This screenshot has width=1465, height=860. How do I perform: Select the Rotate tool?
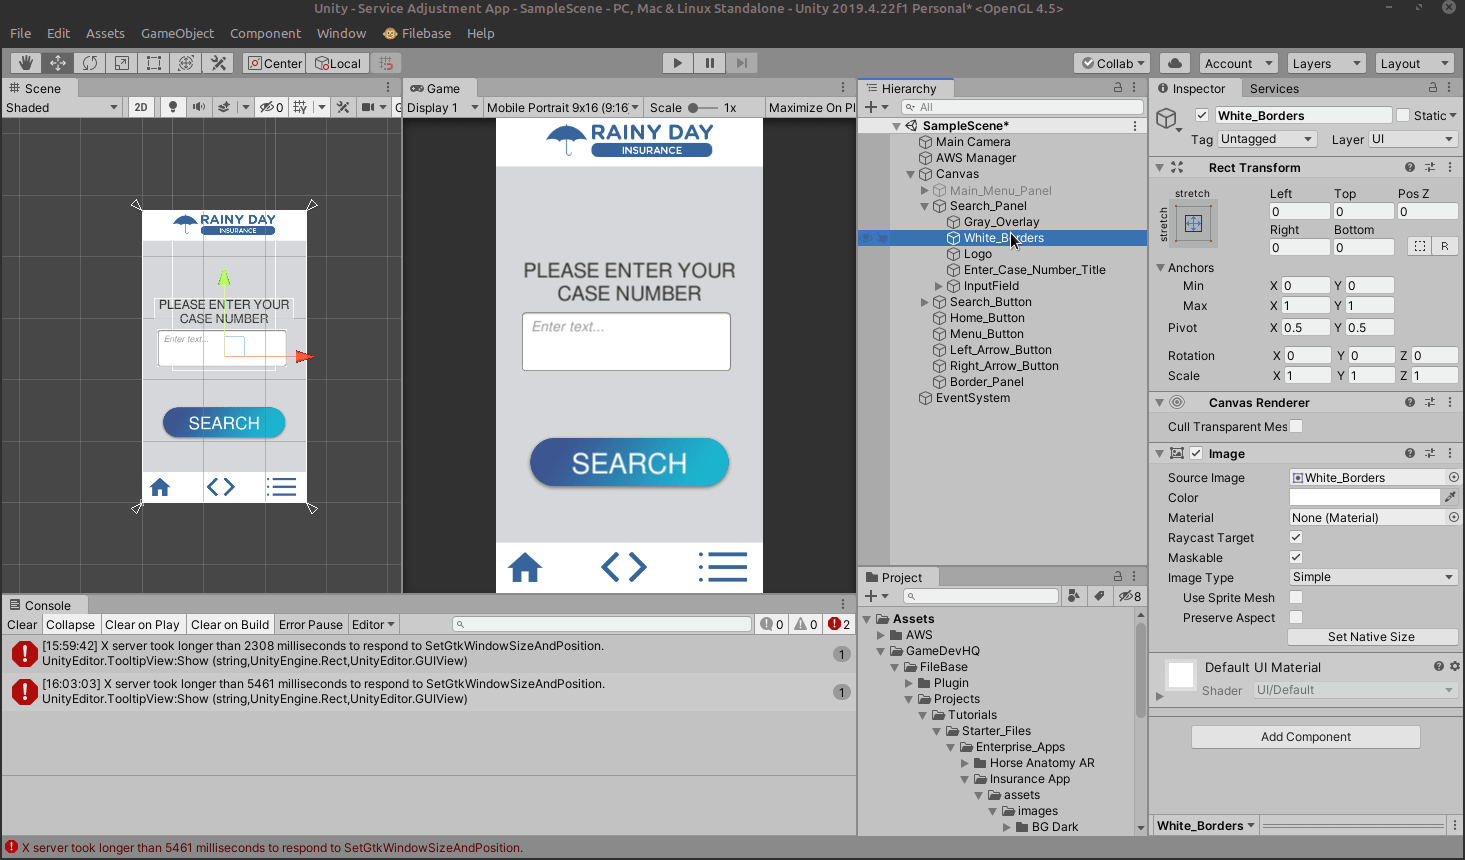(x=90, y=63)
